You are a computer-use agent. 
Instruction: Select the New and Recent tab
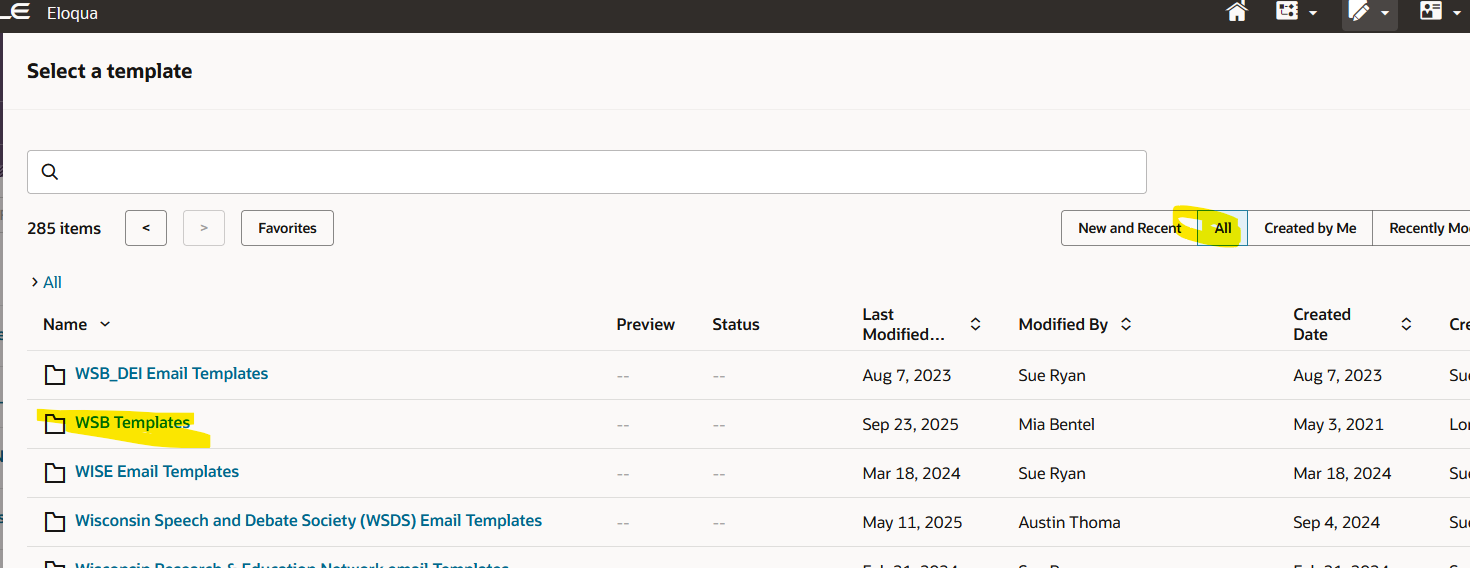coord(1130,228)
